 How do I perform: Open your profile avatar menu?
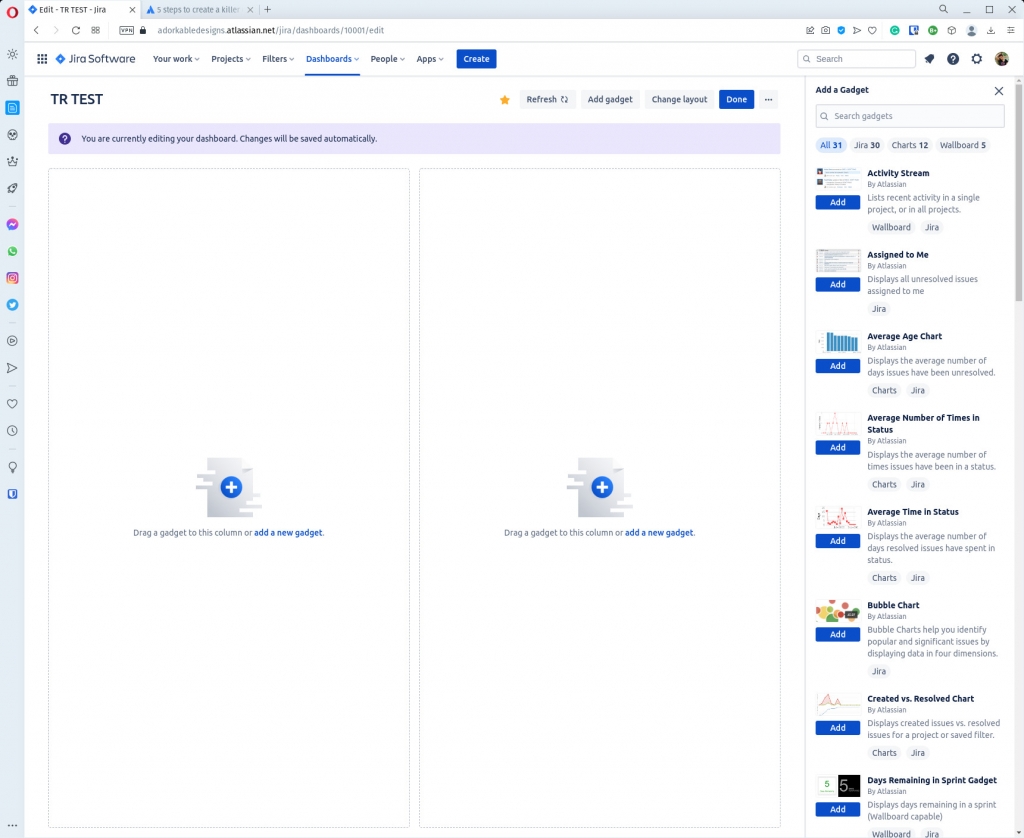1002,59
